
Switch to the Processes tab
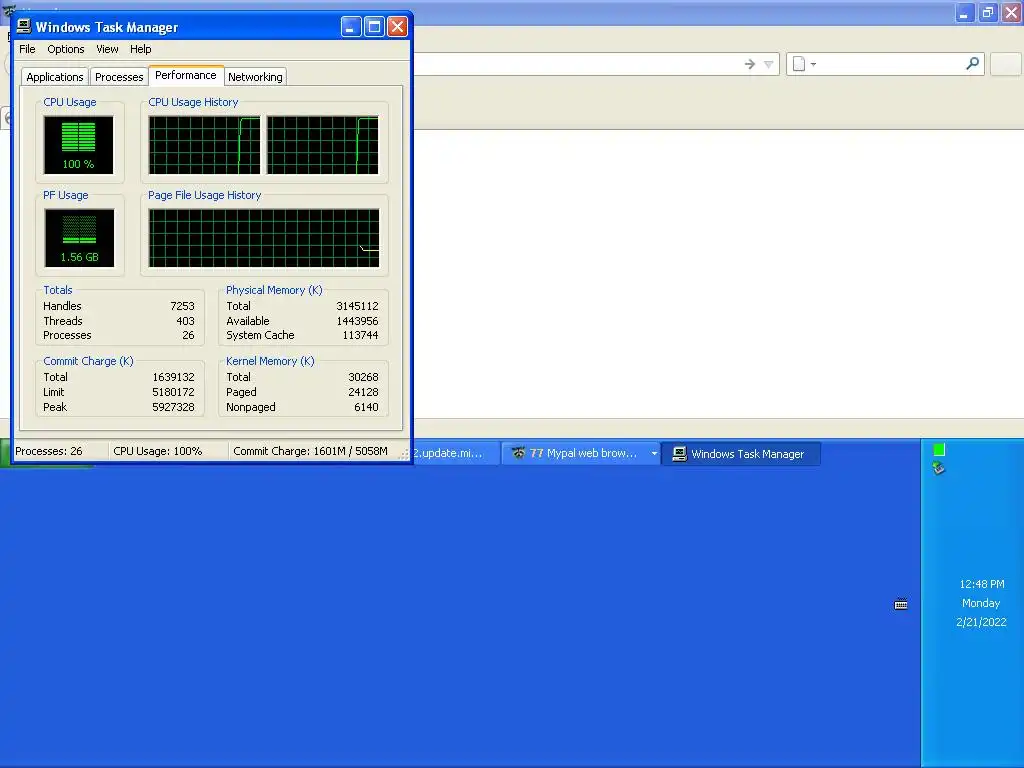tap(119, 77)
